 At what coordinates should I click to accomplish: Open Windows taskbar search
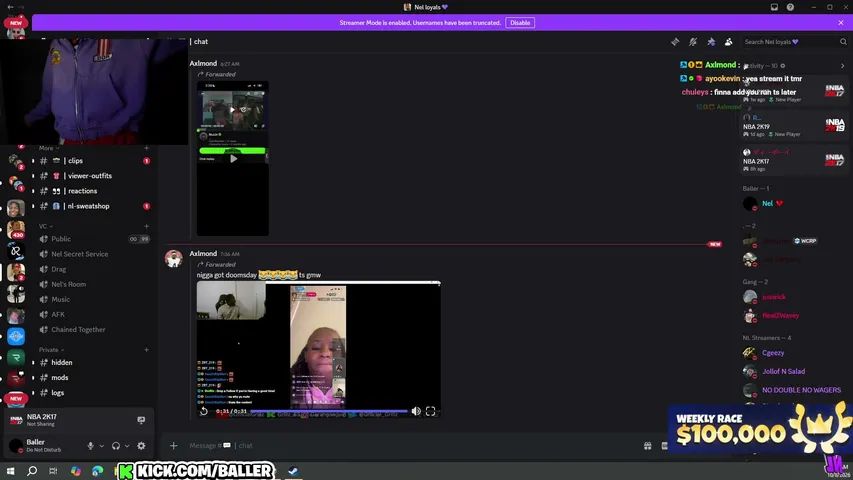pos(32,471)
